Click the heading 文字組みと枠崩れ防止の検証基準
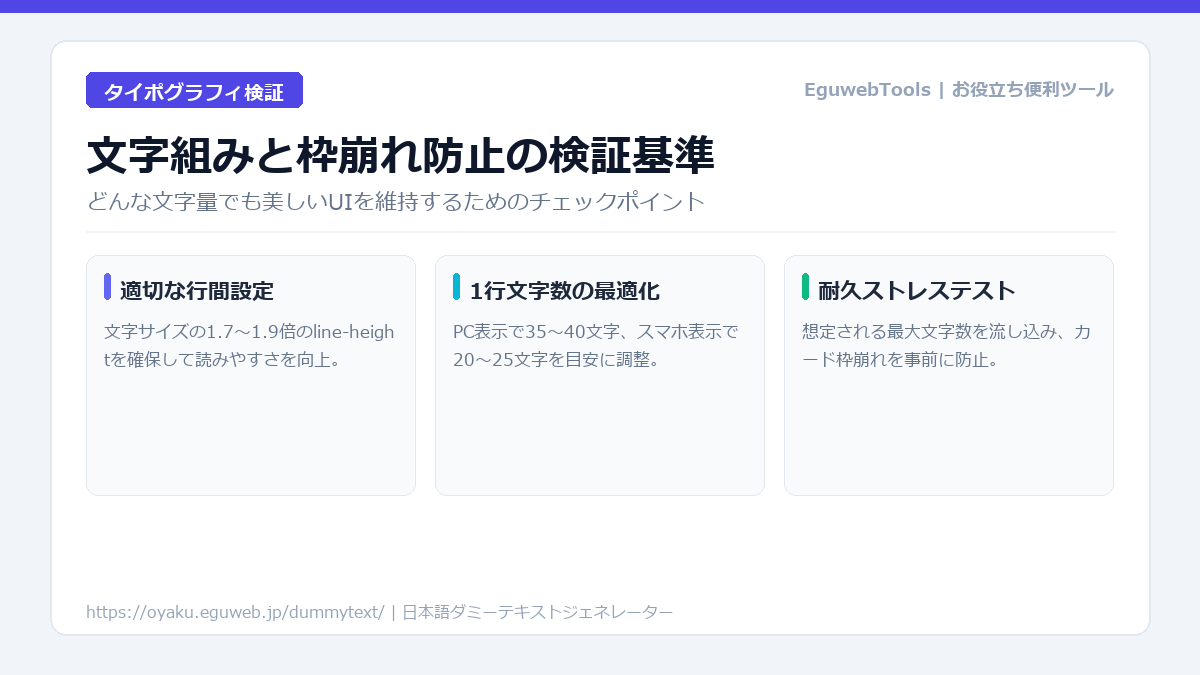The image size is (1200, 675). (400, 156)
